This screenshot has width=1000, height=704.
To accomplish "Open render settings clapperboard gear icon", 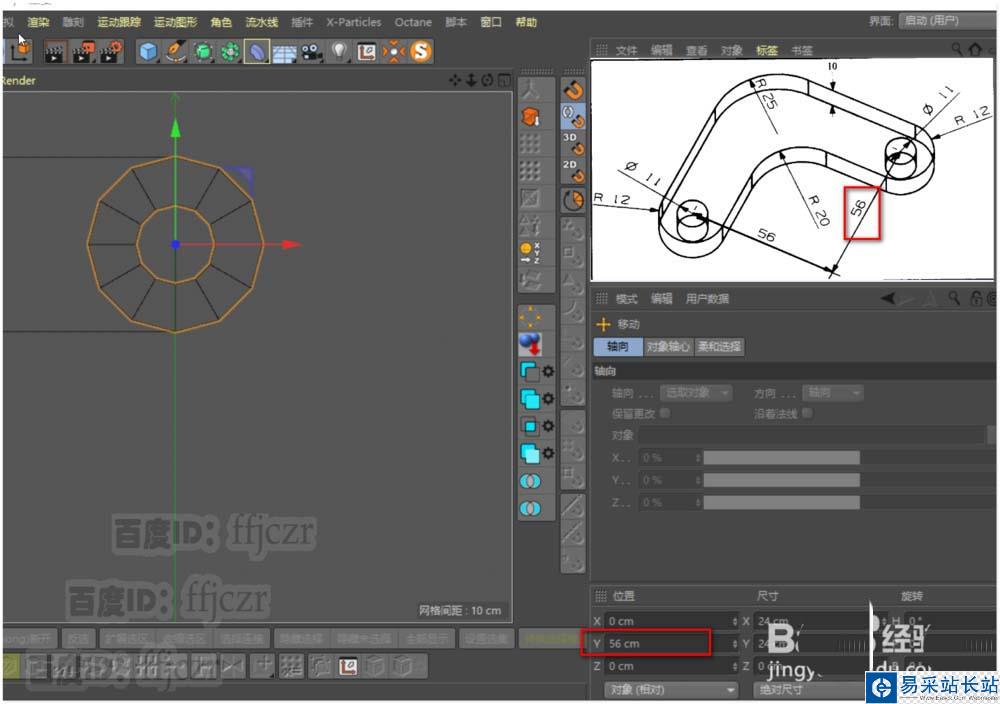I will coord(110,52).
